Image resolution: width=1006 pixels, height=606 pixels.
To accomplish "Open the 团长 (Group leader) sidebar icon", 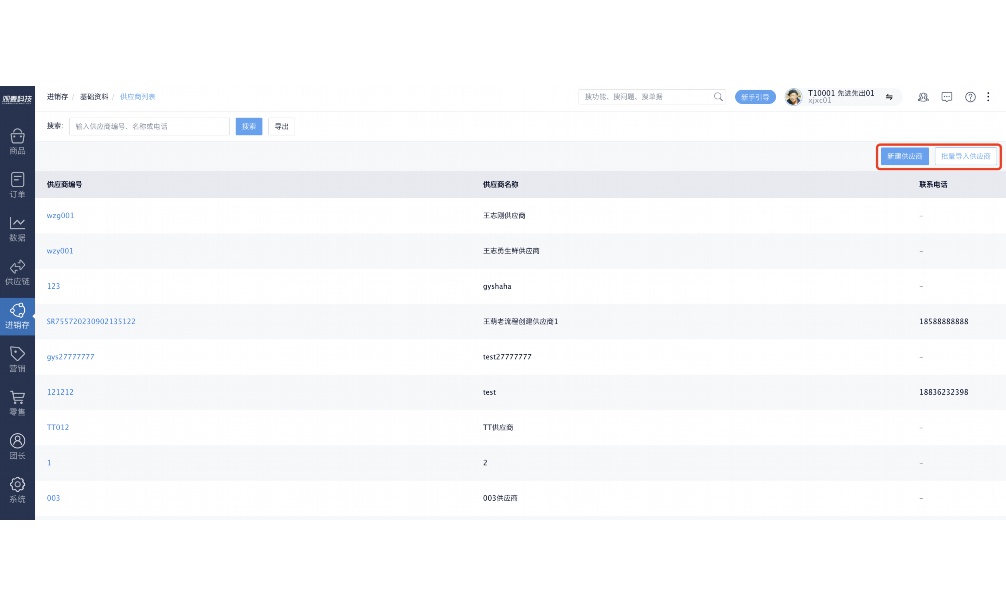I will pyautogui.click(x=17, y=445).
